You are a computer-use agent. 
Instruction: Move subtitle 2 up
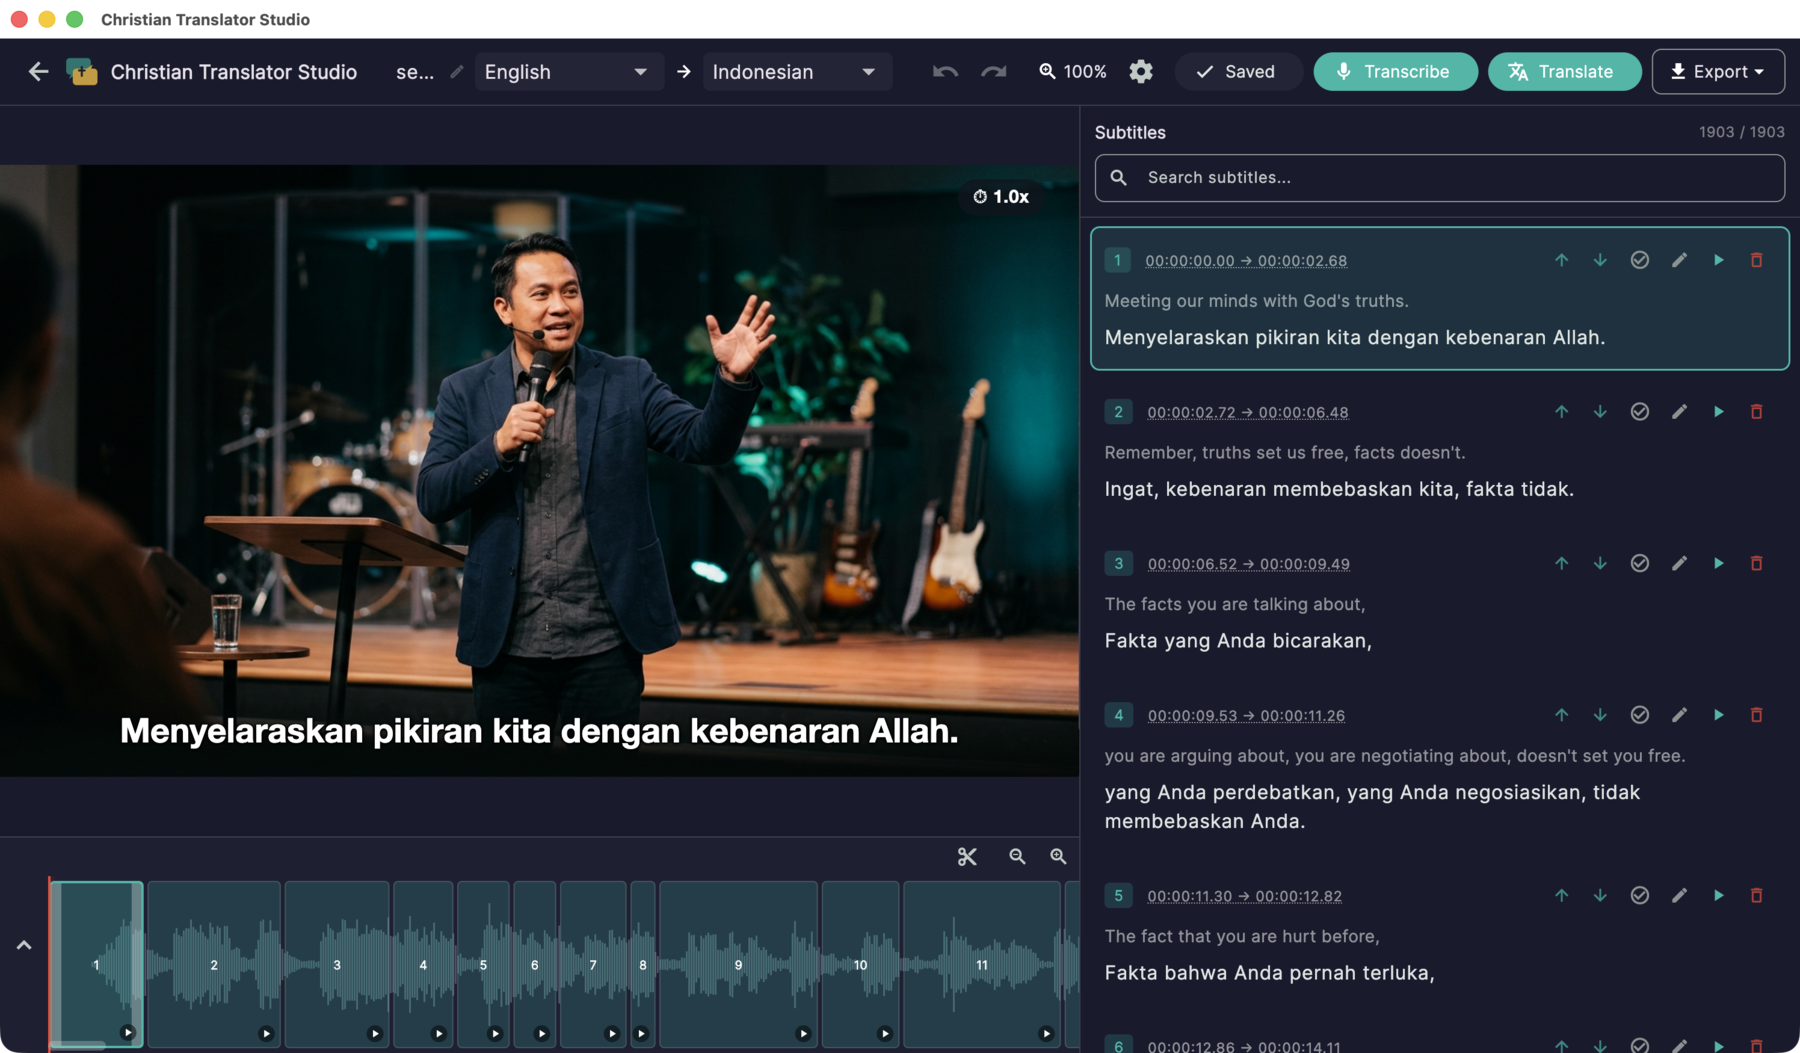pyautogui.click(x=1561, y=412)
